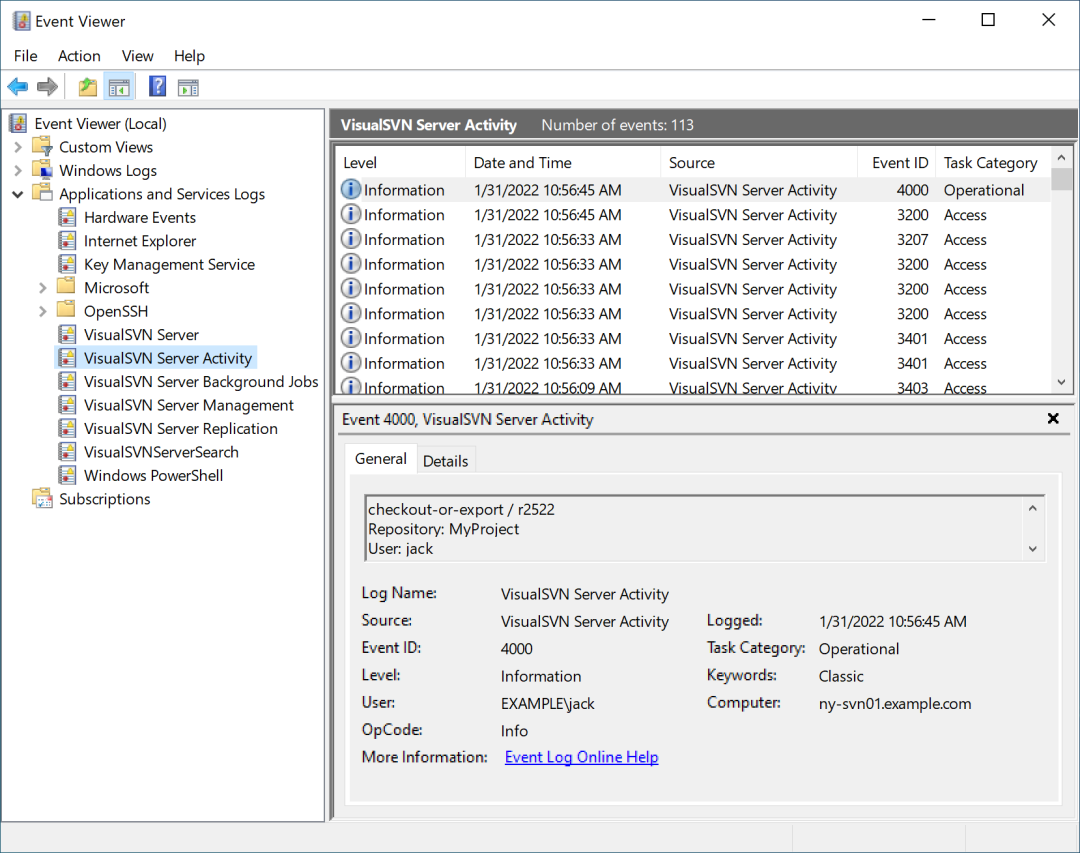This screenshot has width=1080, height=853.
Task: Click event list scrollbar up arrow
Action: pyautogui.click(x=1061, y=158)
